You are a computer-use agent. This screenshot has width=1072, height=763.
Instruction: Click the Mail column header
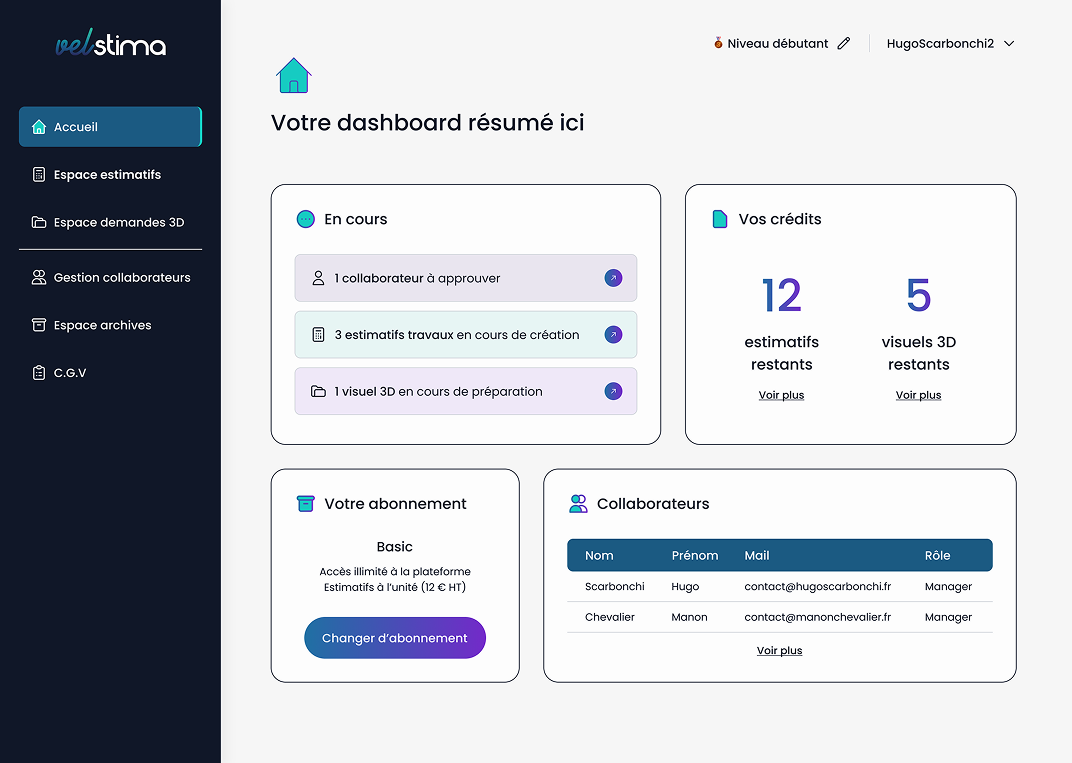[x=757, y=555]
